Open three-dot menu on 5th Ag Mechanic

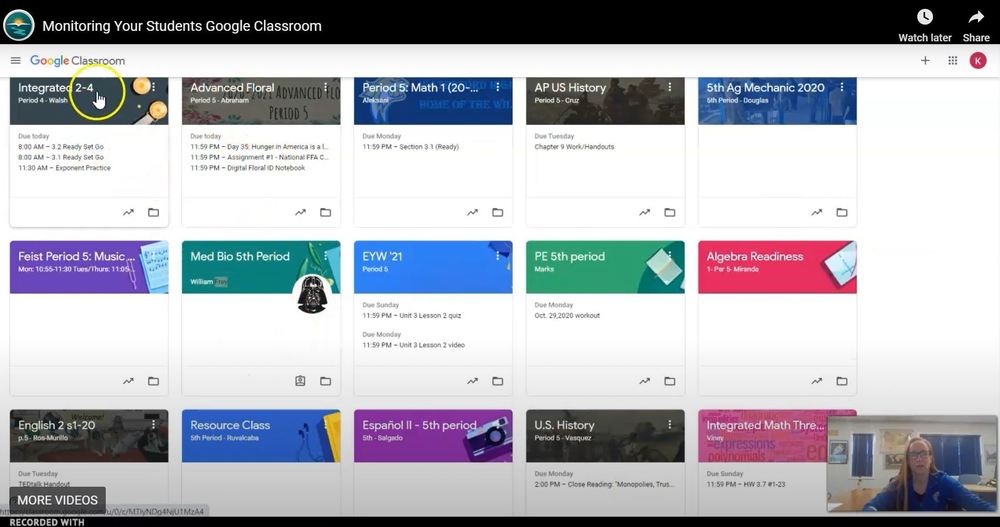pos(841,88)
